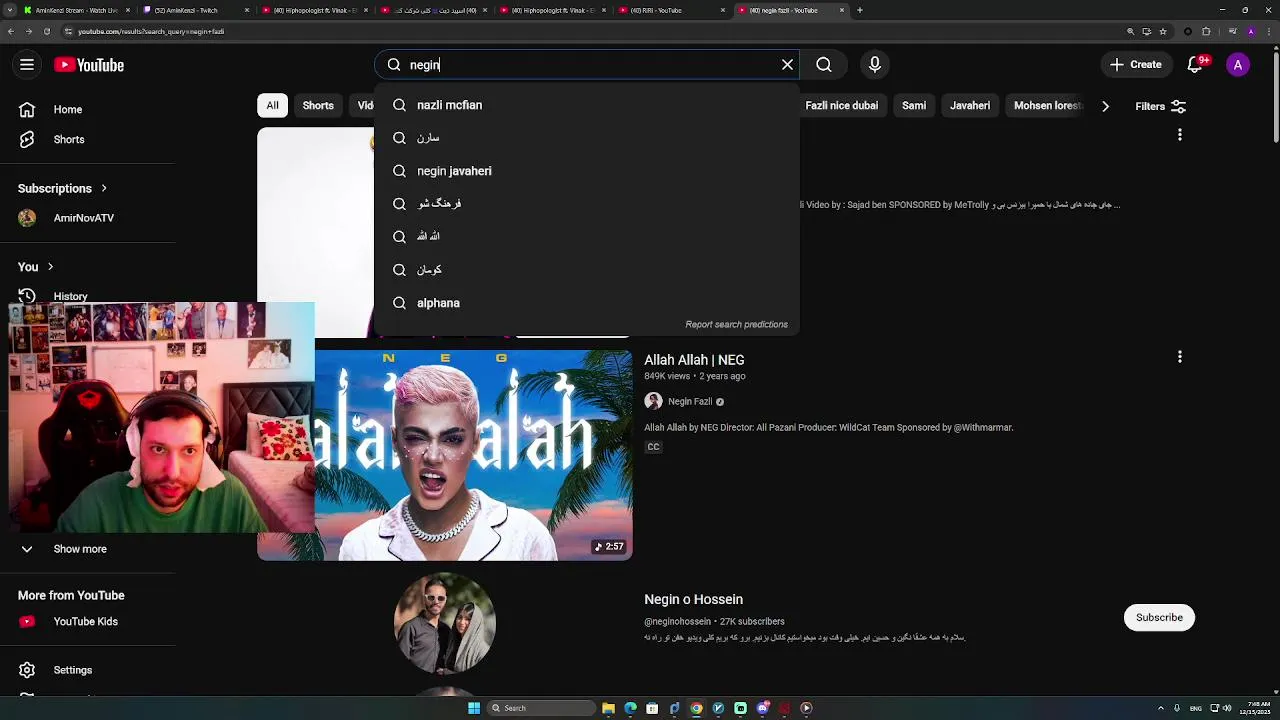Click the browser address bar URL
The width and height of the screenshot is (1280, 720).
(150, 31)
